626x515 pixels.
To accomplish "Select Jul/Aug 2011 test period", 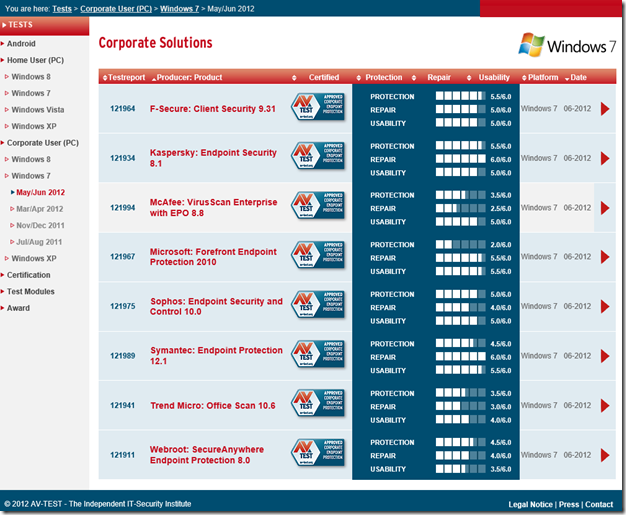I will point(39,242).
